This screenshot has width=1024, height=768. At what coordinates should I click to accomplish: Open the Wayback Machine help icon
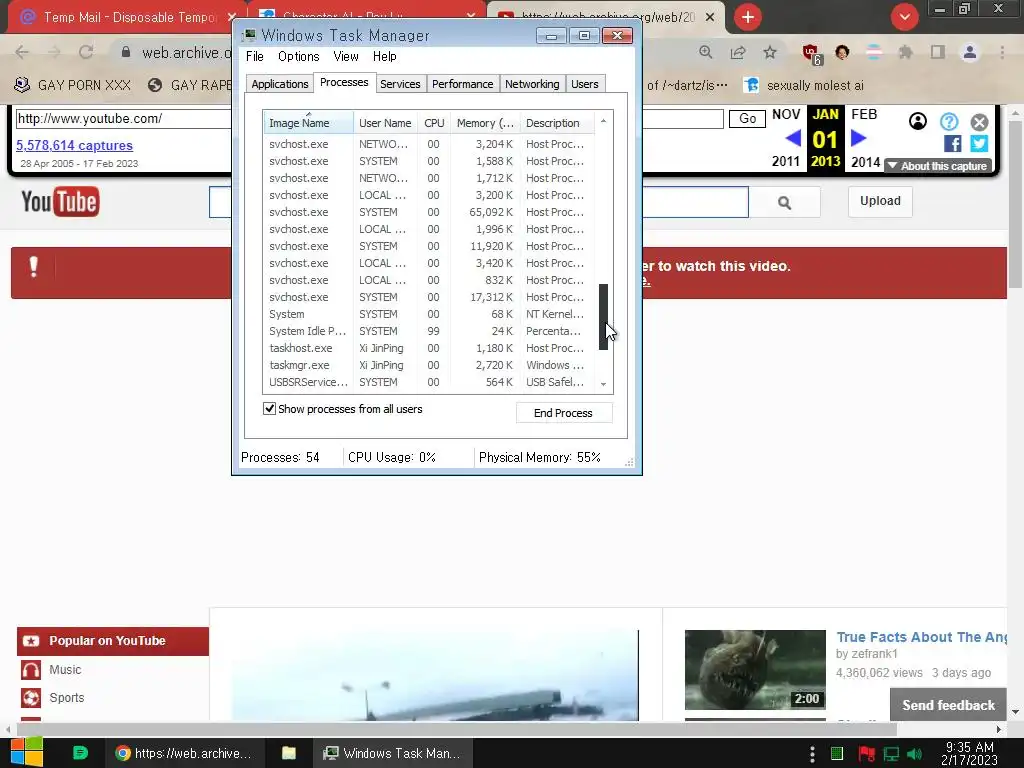coord(949,121)
